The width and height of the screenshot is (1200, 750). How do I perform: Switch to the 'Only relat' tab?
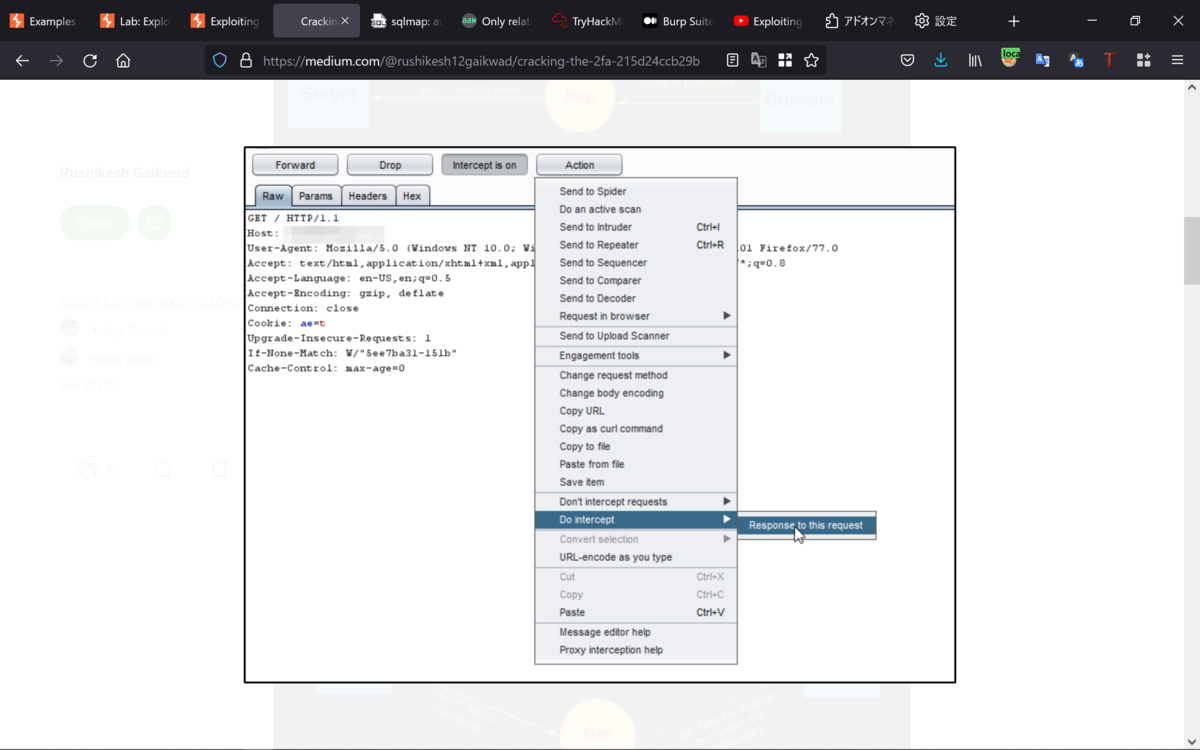coord(497,21)
